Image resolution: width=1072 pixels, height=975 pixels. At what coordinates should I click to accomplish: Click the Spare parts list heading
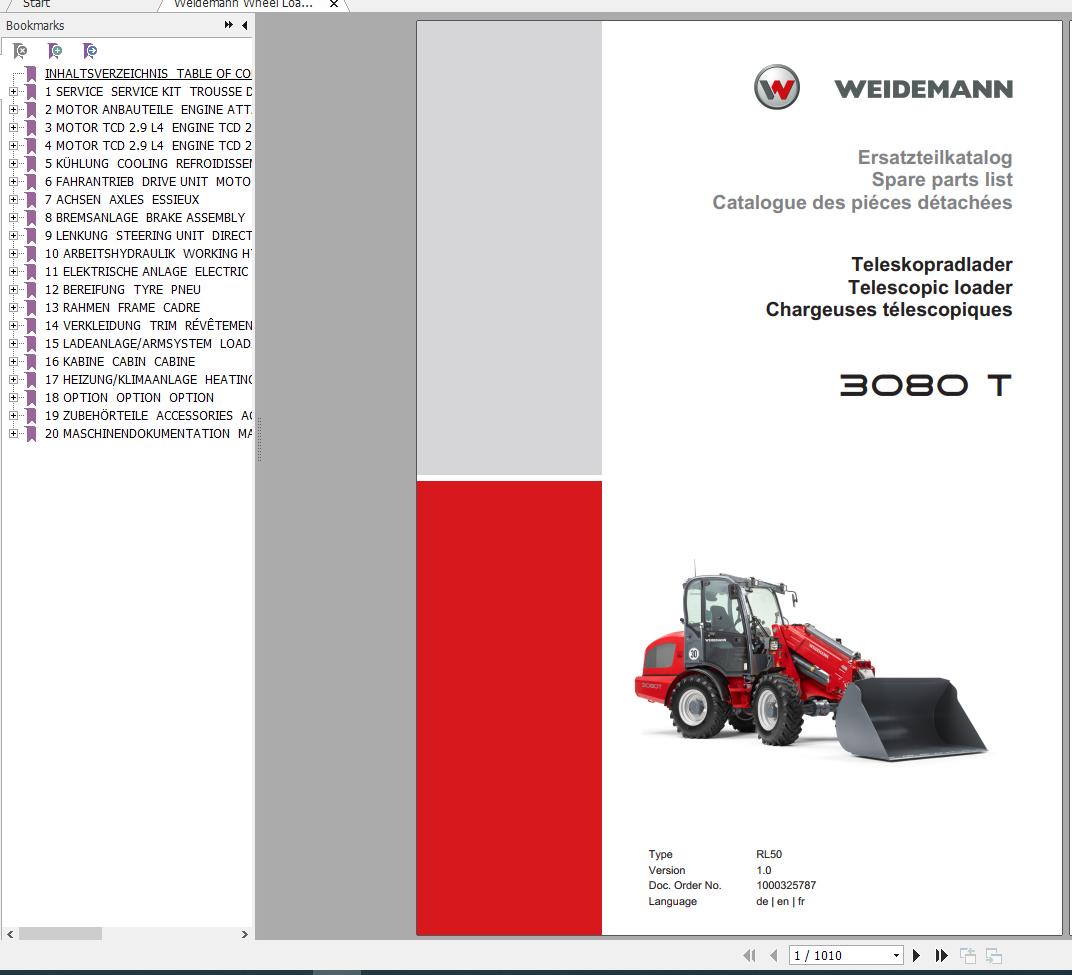click(942, 180)
